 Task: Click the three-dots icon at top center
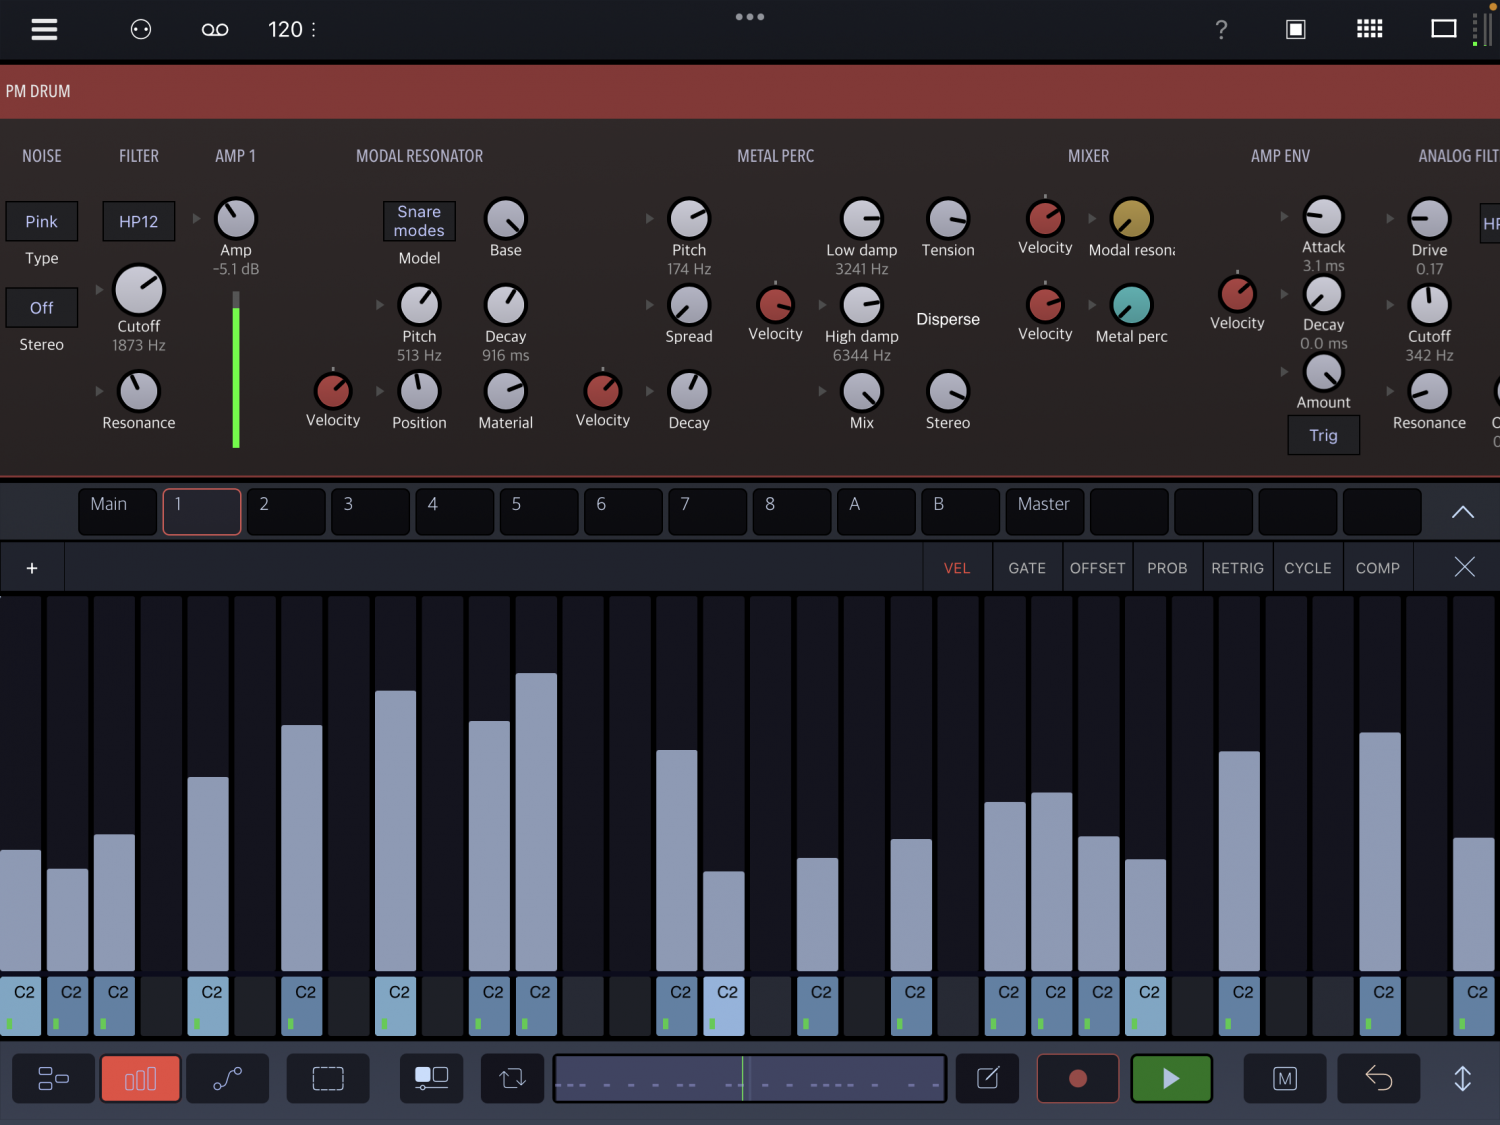750,17
